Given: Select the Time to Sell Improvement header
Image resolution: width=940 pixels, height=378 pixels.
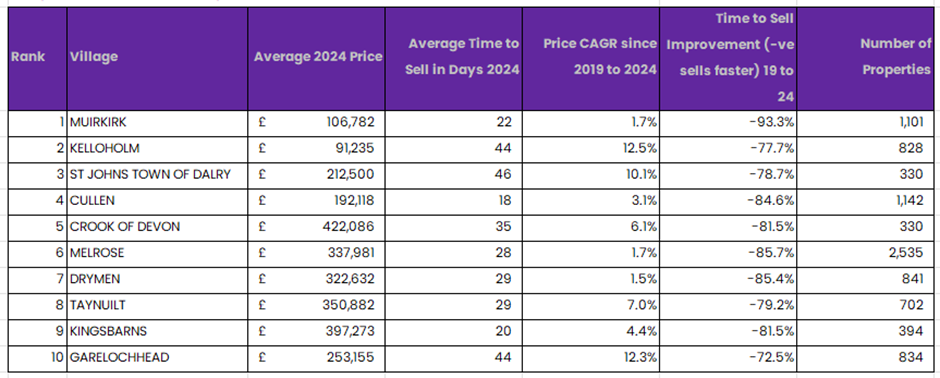Looking at the screenshot, I should 728,59.
